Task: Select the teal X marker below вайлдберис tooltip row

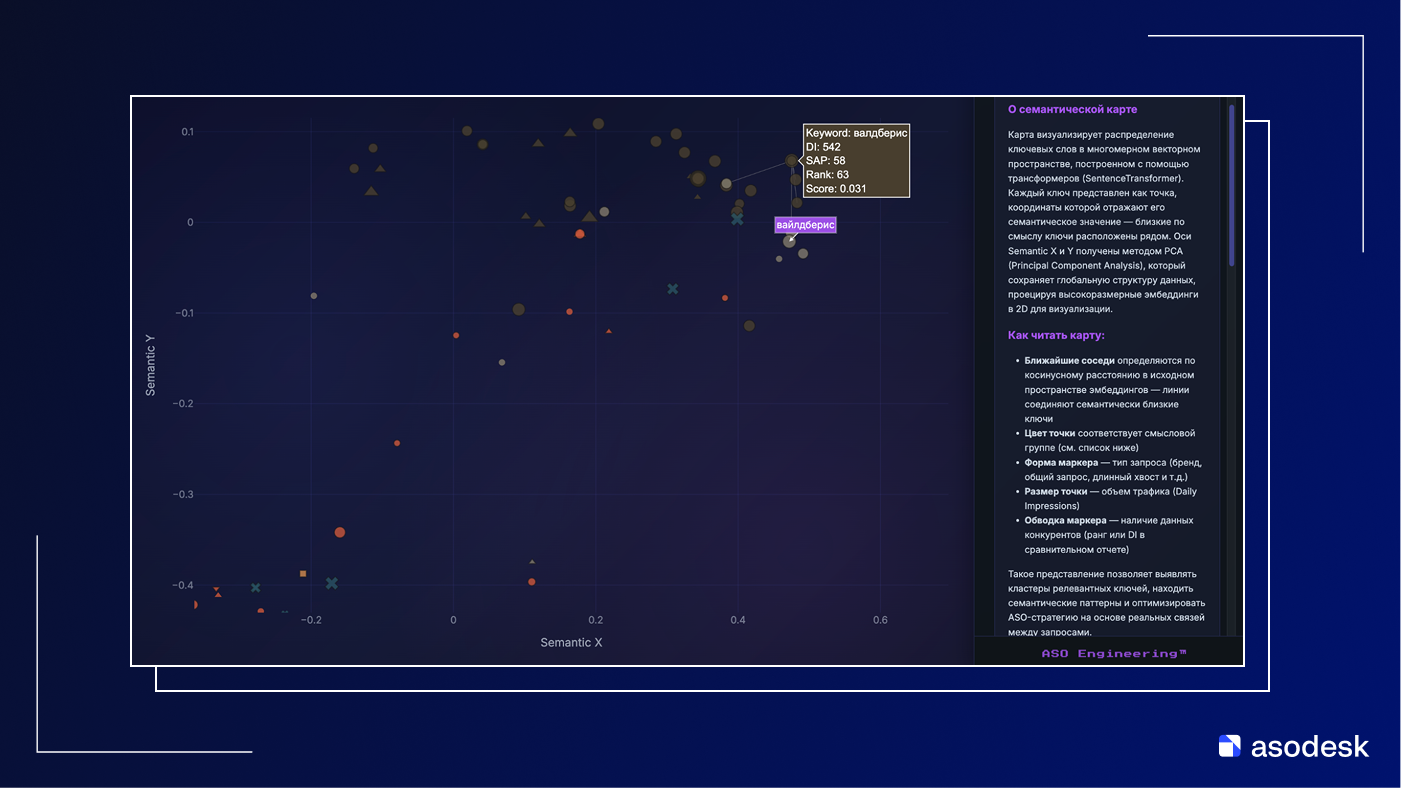Action: point(737,218)
